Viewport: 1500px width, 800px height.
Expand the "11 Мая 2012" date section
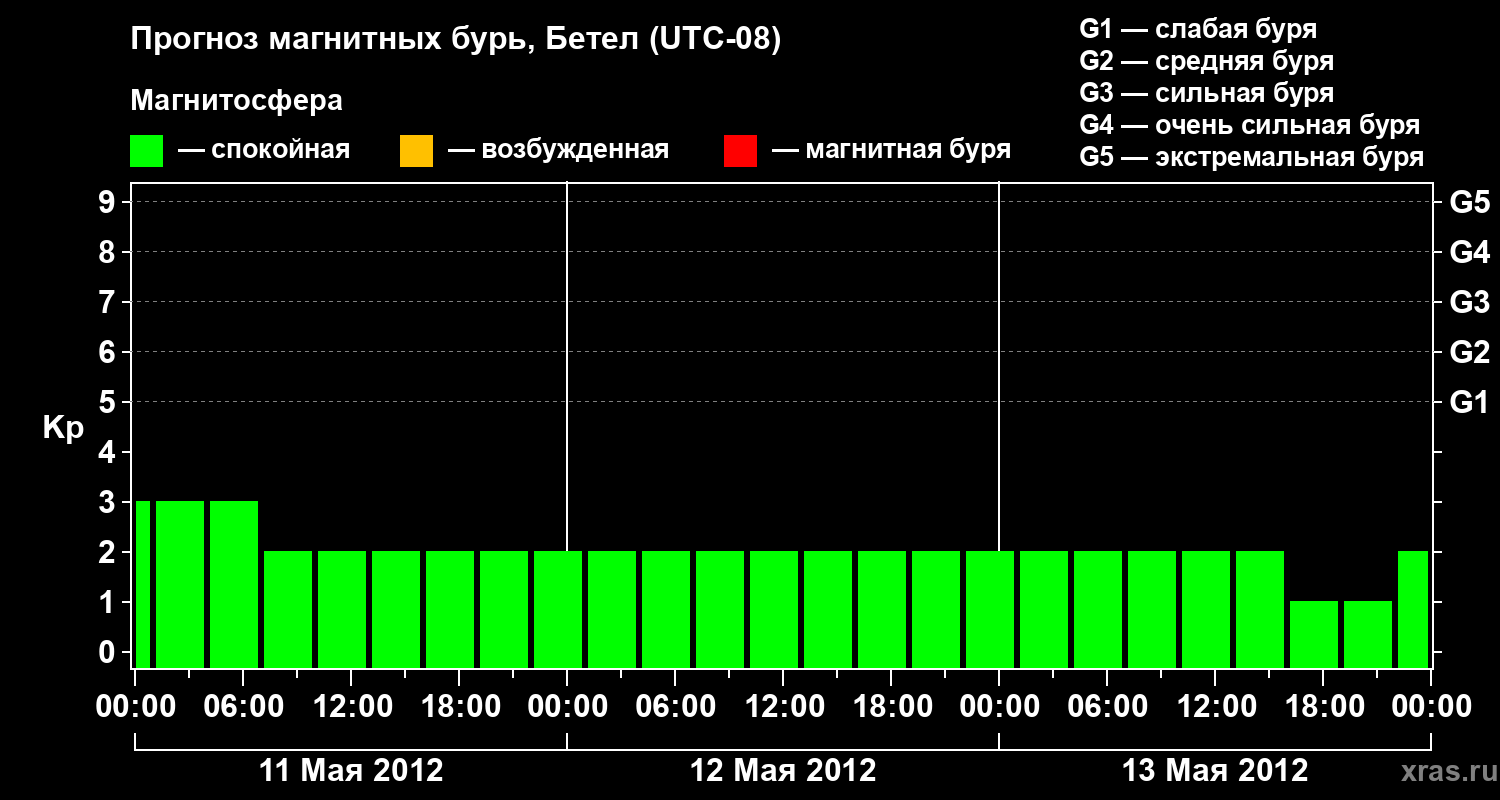350,770
